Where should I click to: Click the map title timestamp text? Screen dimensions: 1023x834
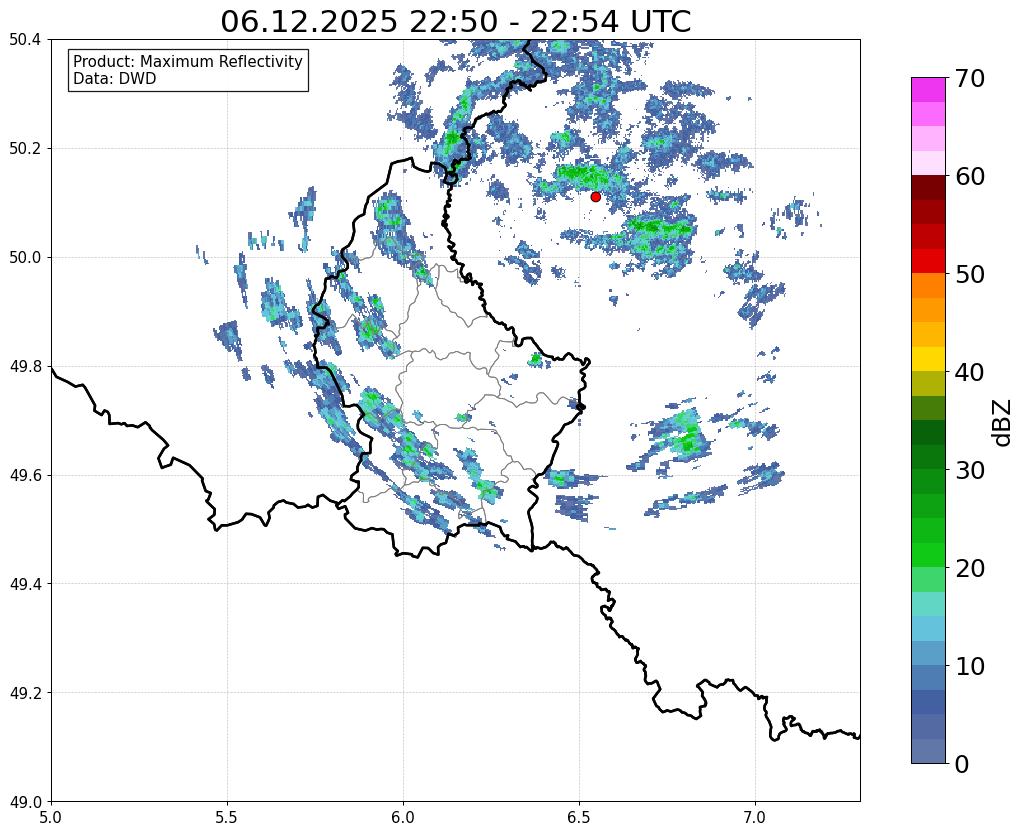(455, 22)
